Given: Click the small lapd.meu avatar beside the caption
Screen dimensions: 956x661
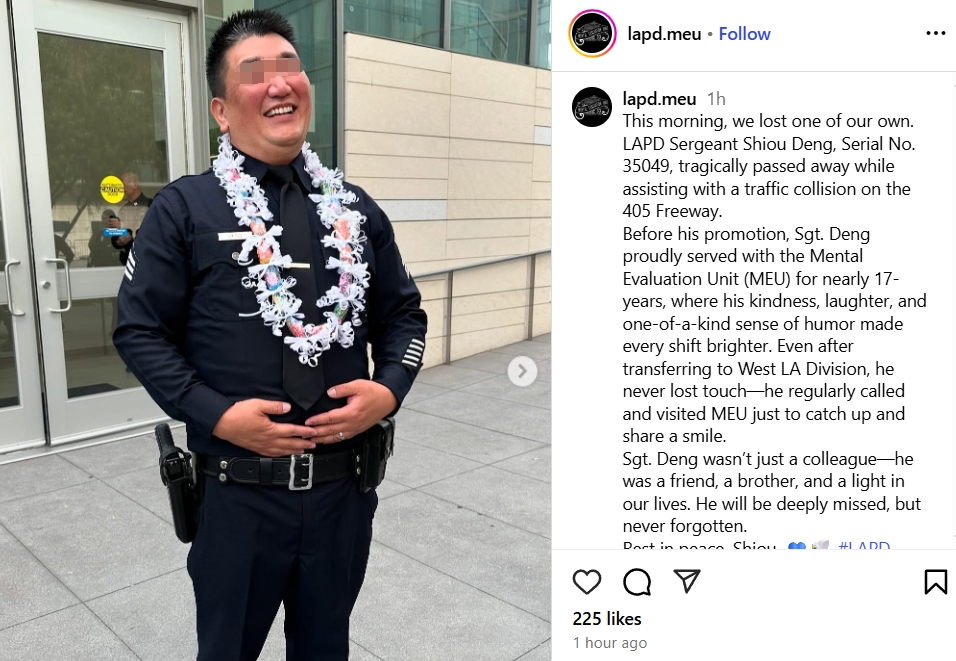Looking at the screenshot, I should 592,107.
